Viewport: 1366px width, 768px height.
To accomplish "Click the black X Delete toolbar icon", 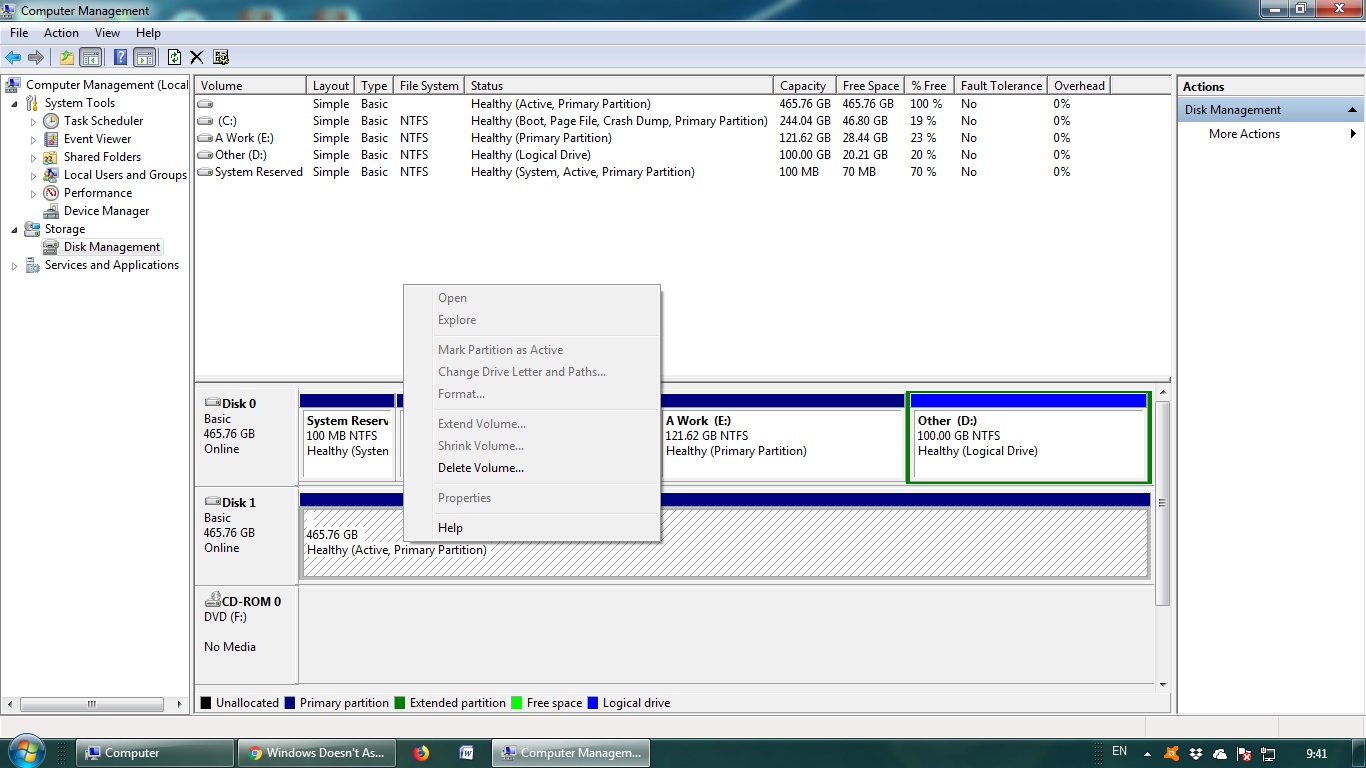I will click(x=197, y=57).
